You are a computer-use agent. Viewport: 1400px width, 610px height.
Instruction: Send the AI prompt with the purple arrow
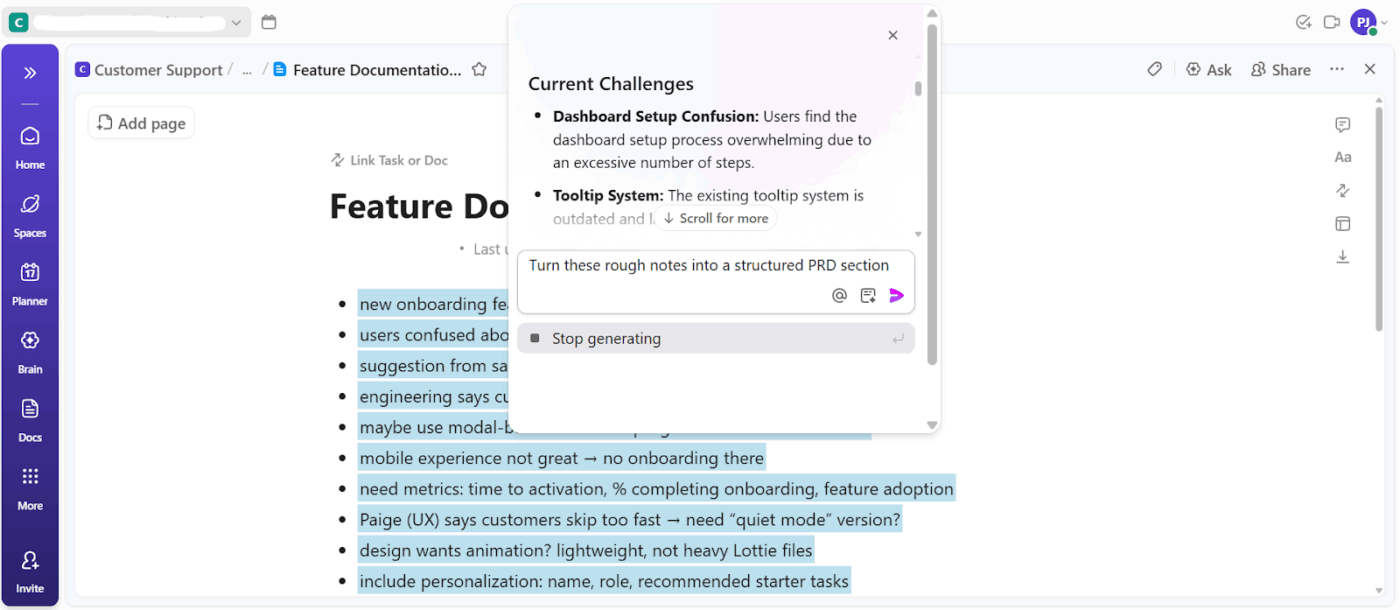(x=896, y=295)
